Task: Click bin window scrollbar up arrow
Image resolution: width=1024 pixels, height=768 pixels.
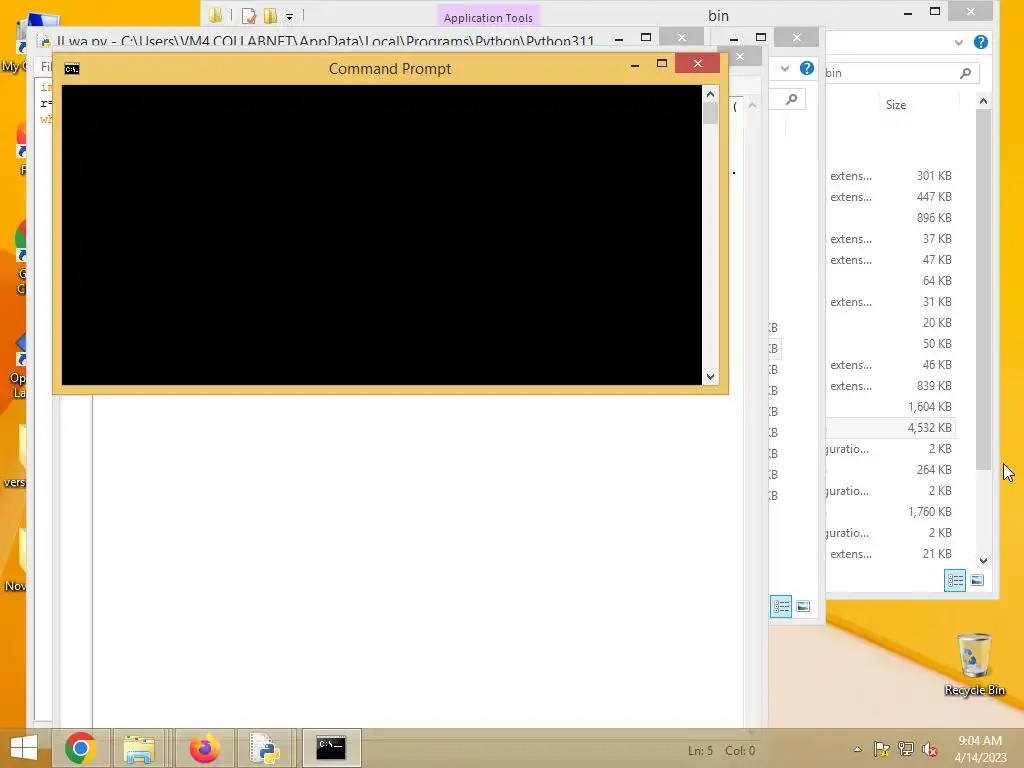Action: (984, 101)
